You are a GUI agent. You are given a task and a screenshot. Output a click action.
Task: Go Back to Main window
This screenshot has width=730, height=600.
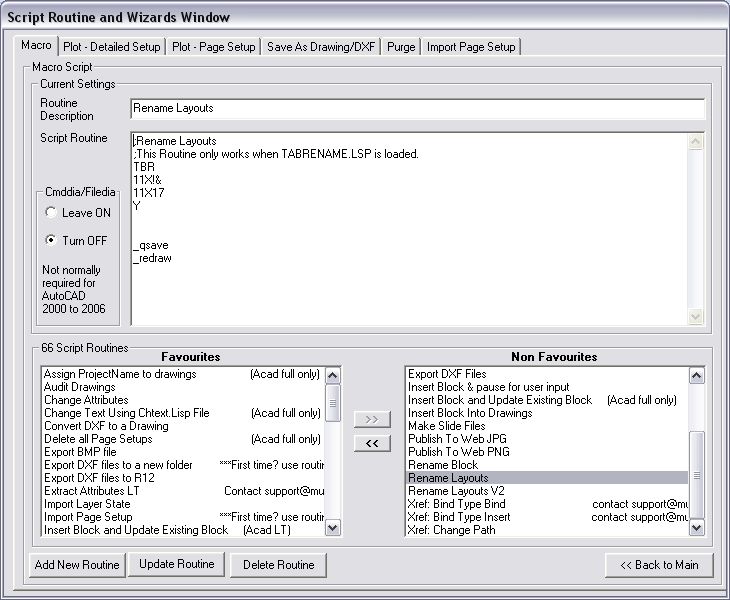[658, 565]
